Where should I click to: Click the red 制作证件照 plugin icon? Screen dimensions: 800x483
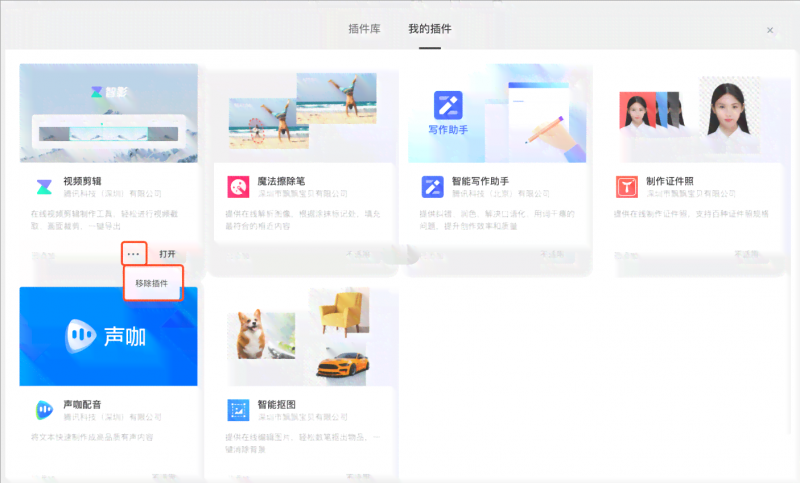(626, 186)
